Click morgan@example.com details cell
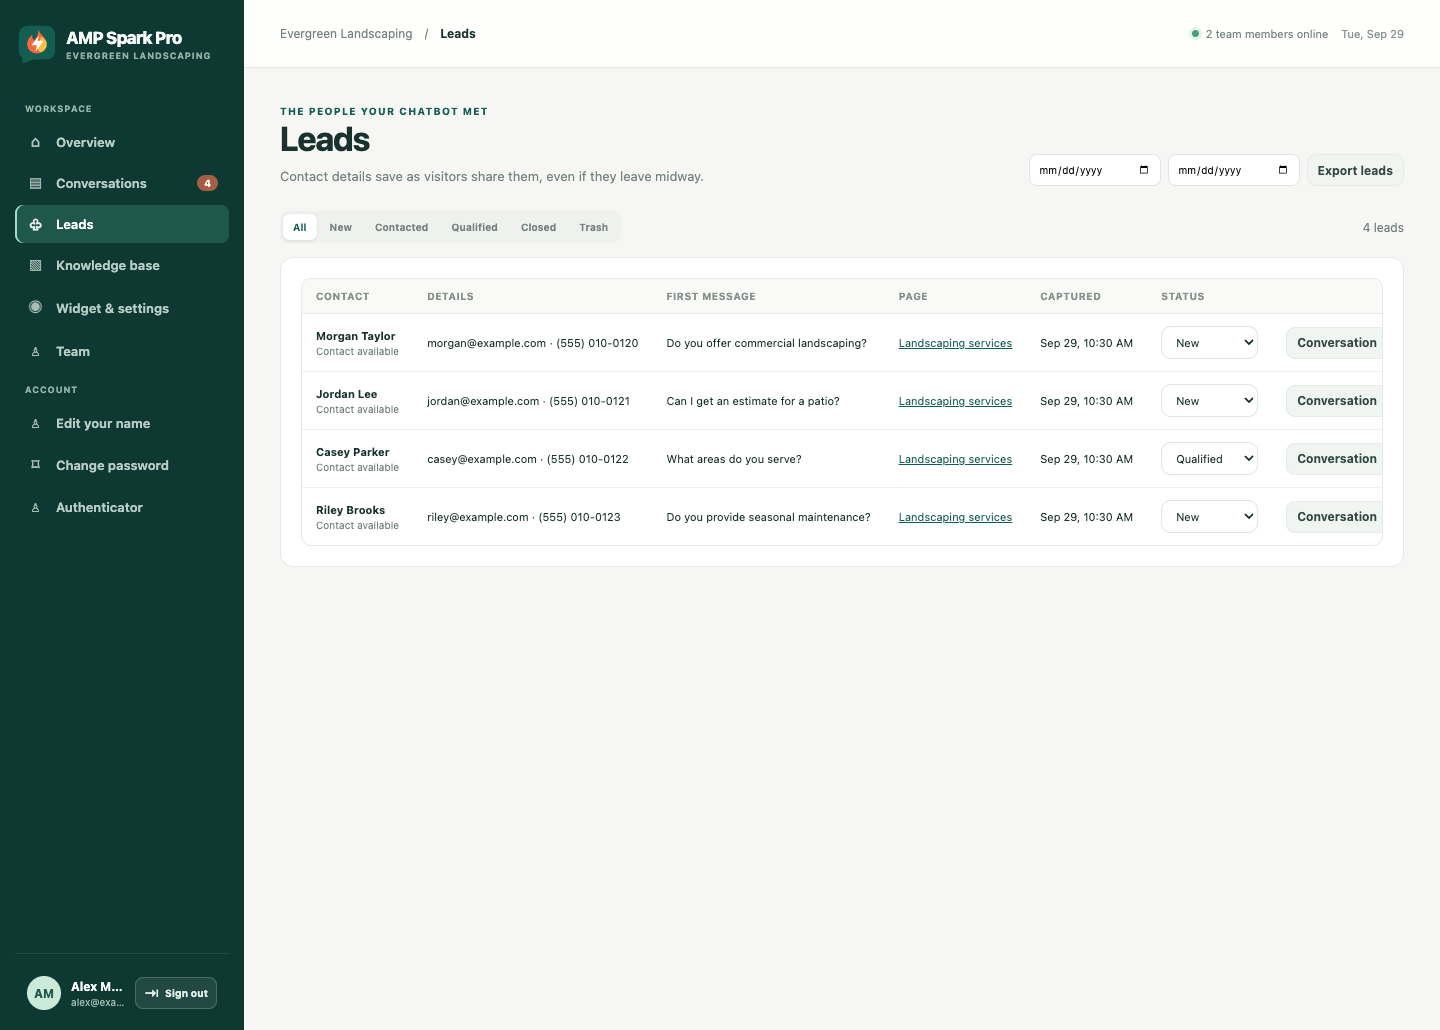 [x=533, y=343]
